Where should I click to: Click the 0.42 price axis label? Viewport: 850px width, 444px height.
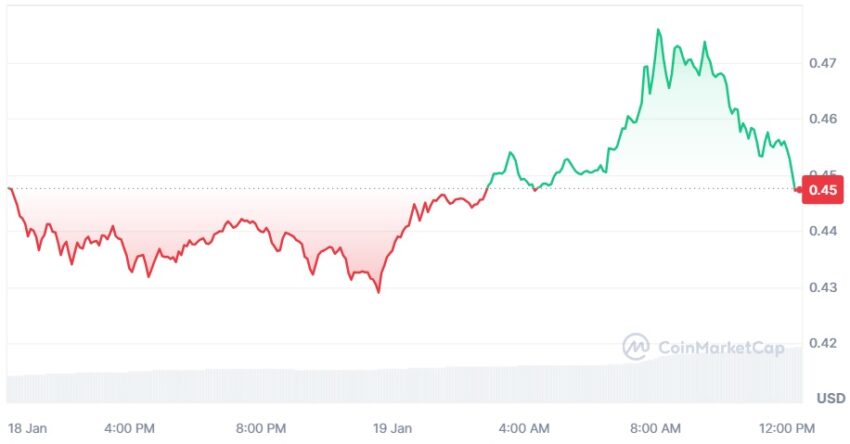tap(823, 343)
